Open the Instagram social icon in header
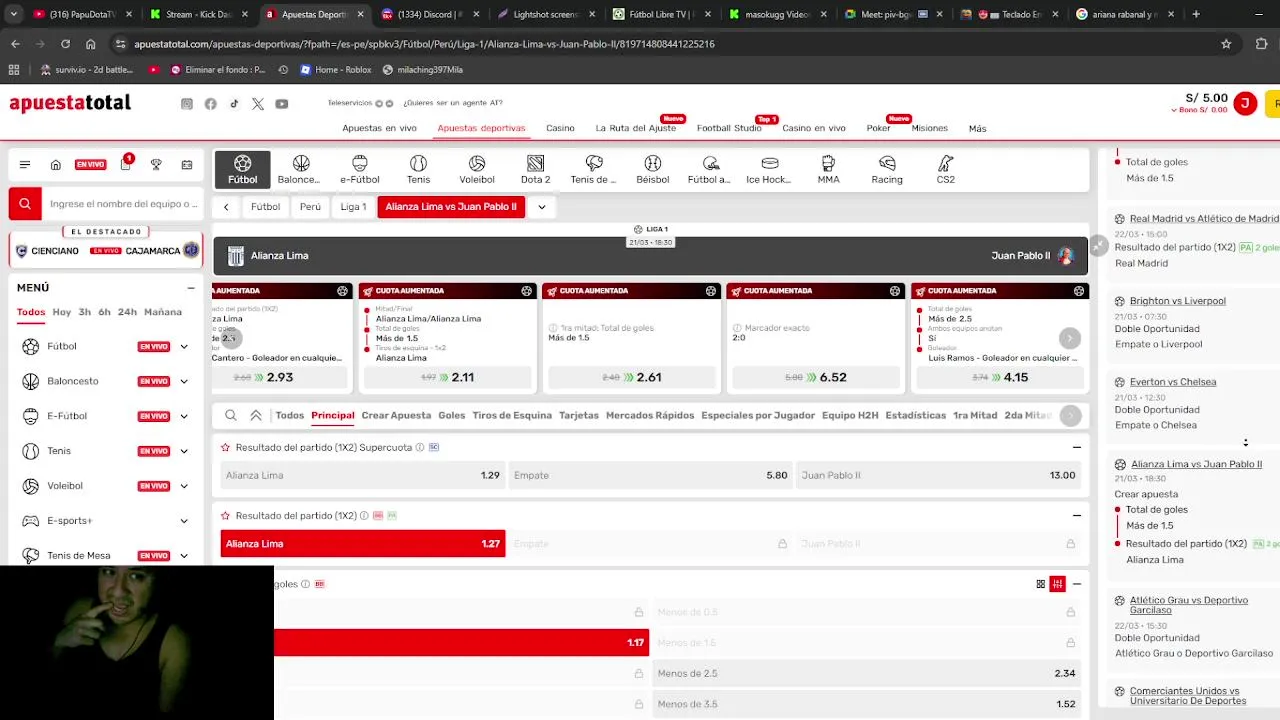 coord(187,104)
